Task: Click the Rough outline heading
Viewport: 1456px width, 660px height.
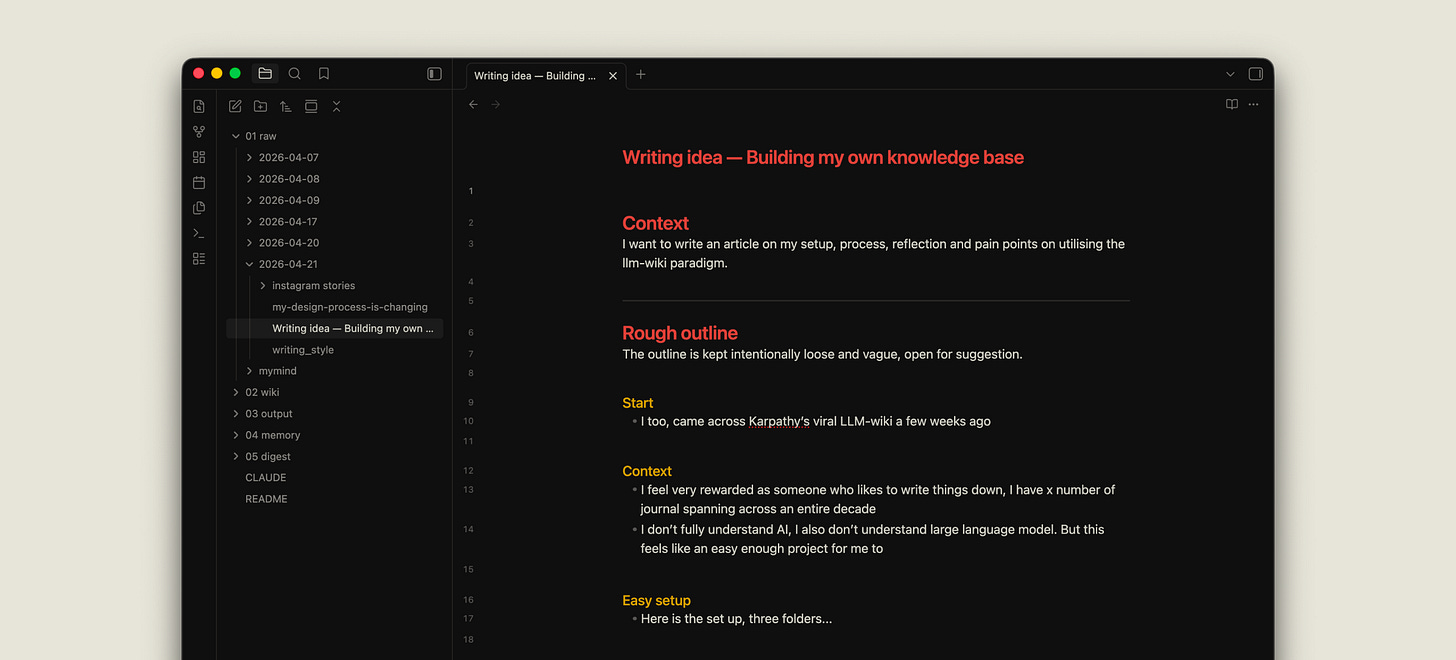Action: pos(680,333)
